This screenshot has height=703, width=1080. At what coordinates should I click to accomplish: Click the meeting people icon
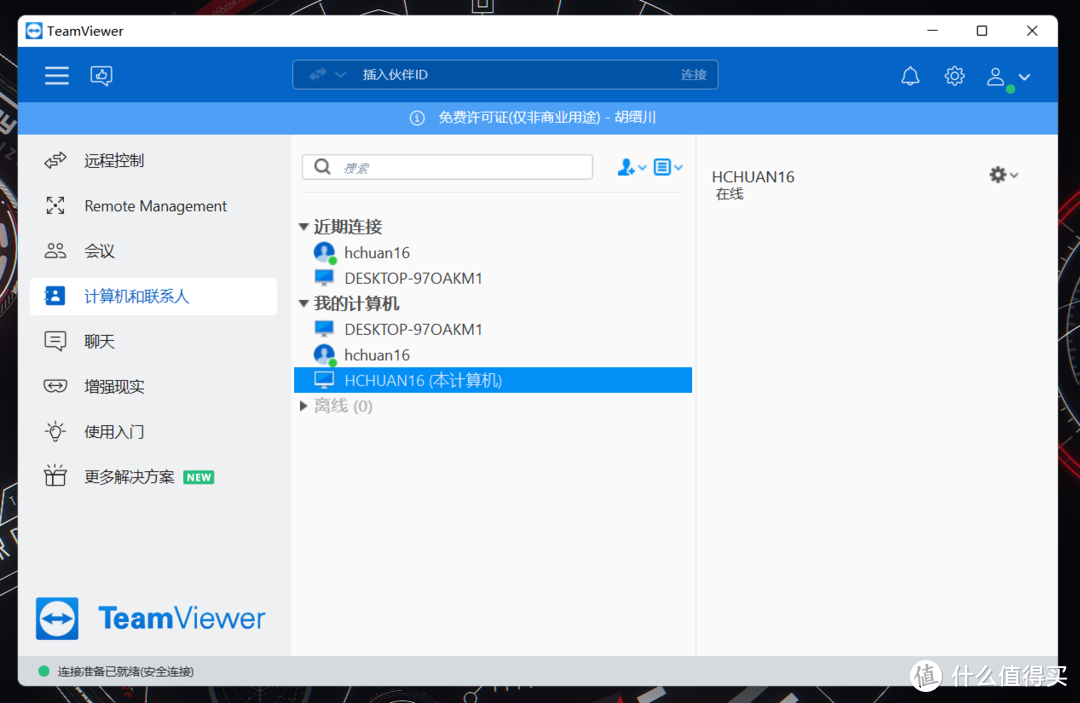(55, 251)
